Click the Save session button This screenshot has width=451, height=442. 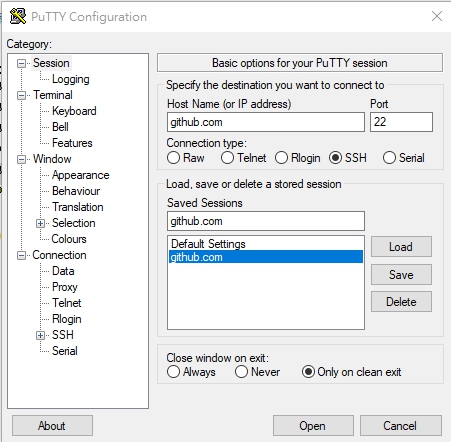[x=401, y=275]
